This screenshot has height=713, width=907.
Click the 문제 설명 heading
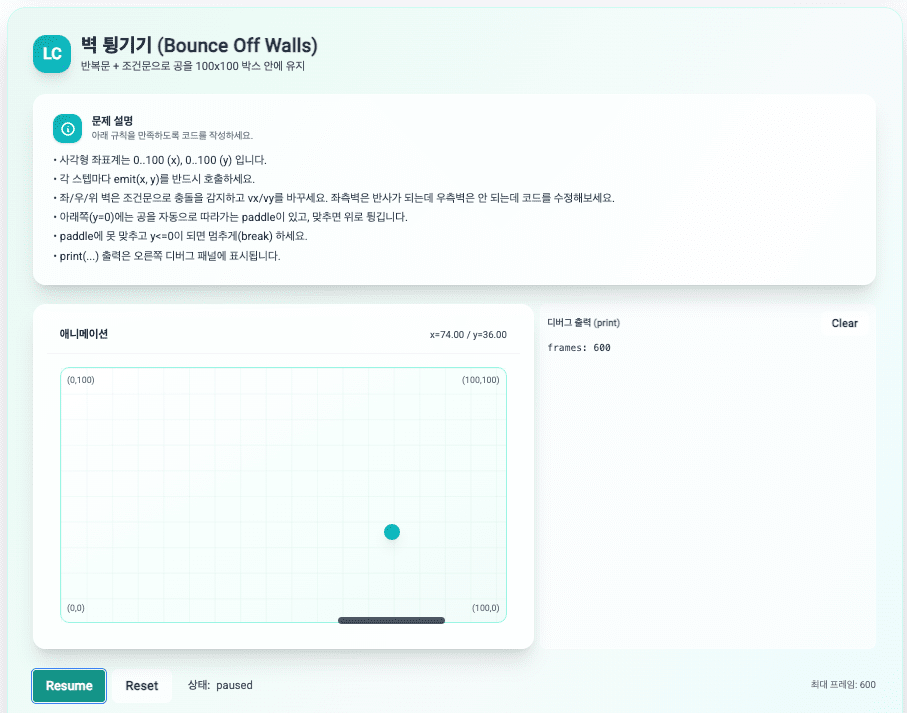point(112,121)
